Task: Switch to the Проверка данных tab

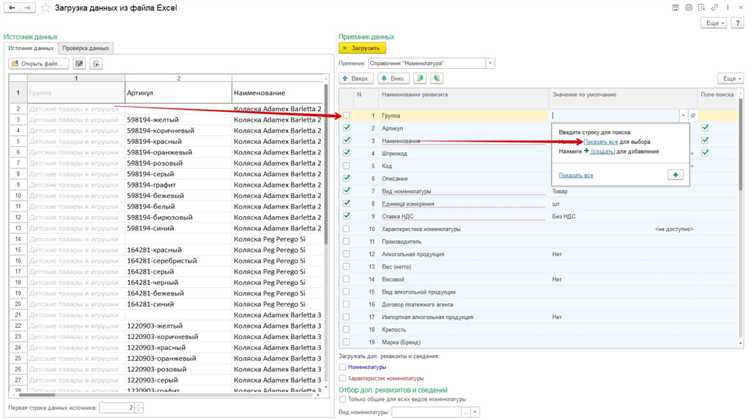Action: tap(86, 48)
